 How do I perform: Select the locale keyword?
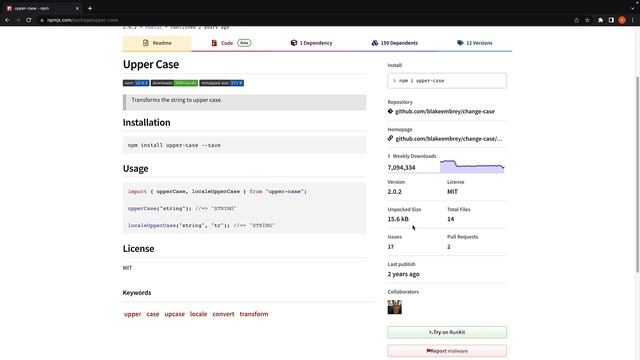[x=198, y=314]
